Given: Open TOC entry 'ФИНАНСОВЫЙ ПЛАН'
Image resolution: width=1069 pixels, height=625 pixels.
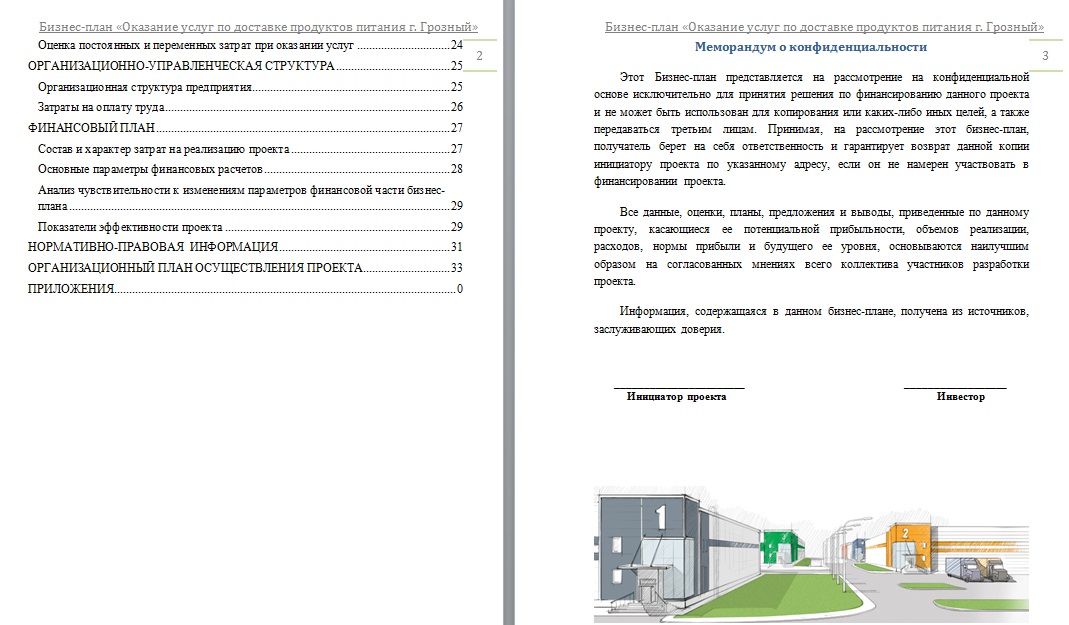Looking at the screenshot, I should pos(245,128).
